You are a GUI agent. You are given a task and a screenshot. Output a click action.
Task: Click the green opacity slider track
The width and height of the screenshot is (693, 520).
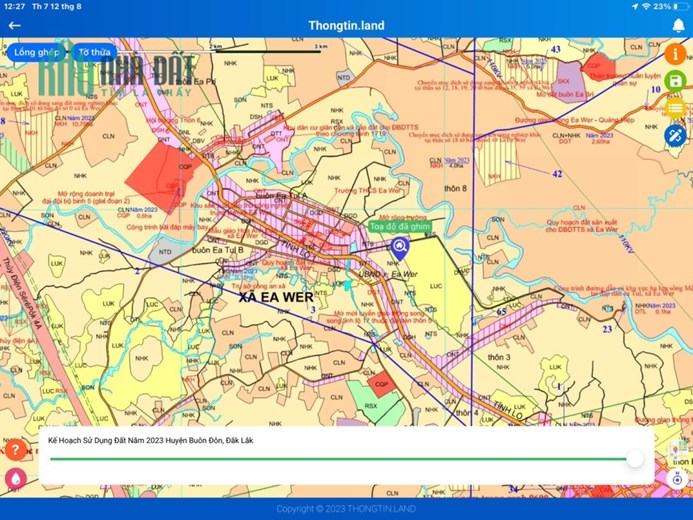(338, 459)
